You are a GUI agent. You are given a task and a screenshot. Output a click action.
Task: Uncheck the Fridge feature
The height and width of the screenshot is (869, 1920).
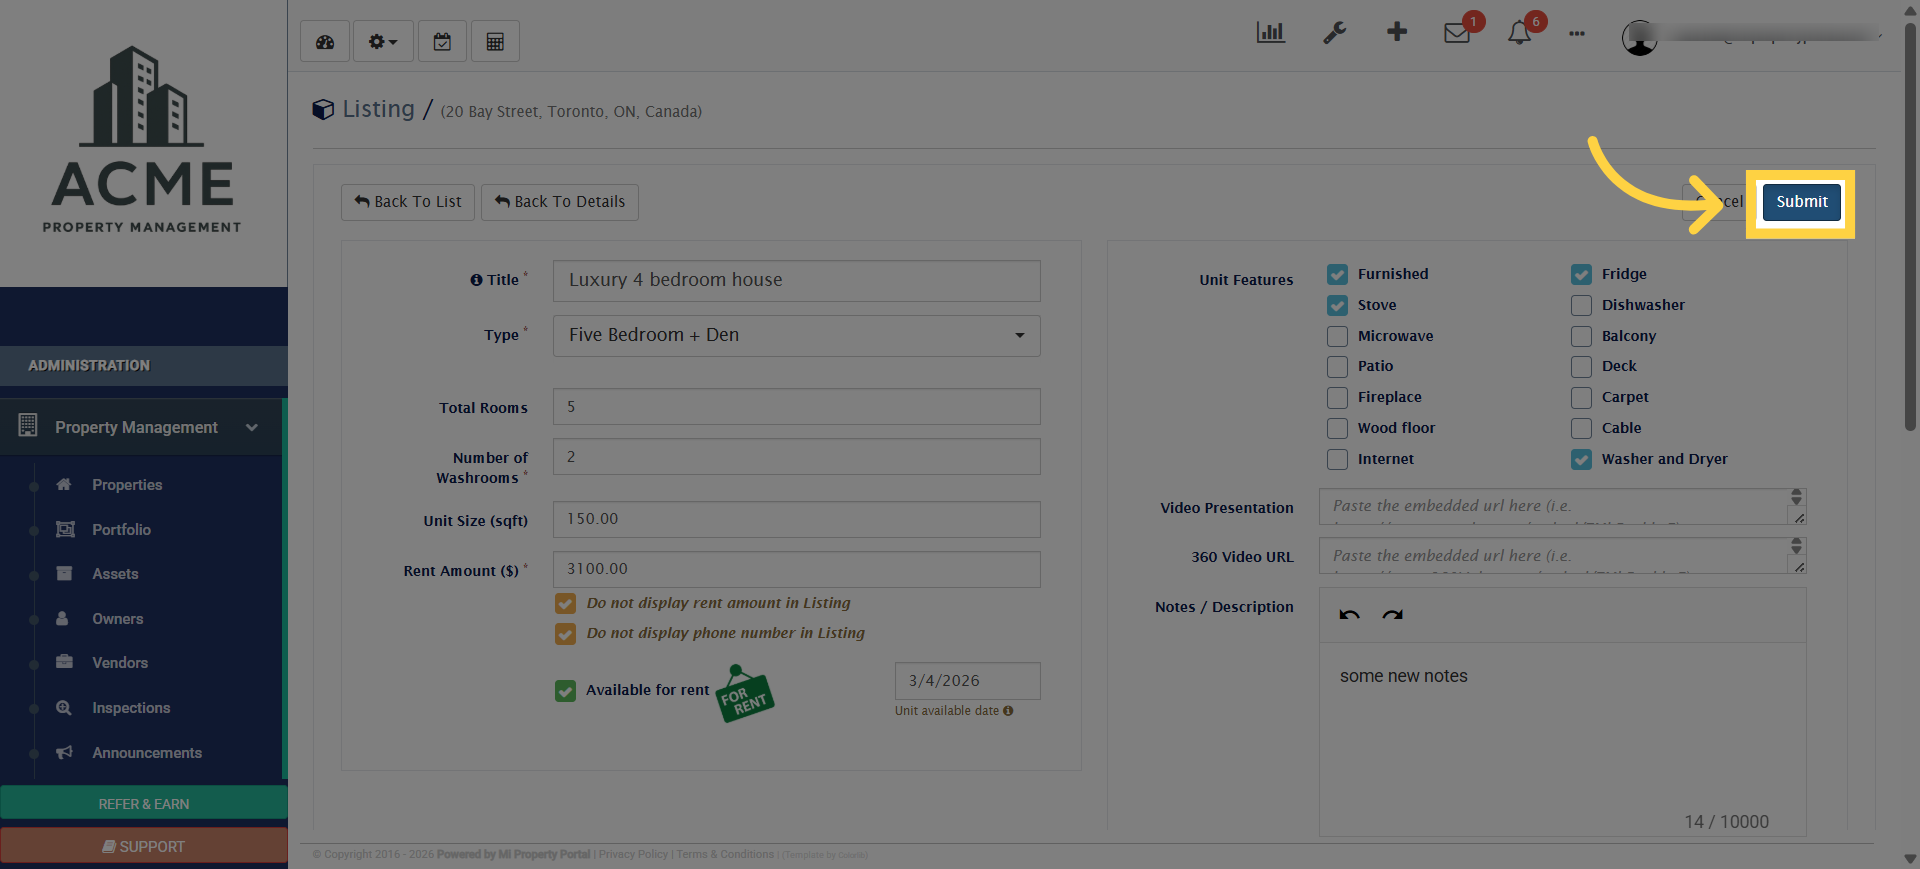tap(1581, 274)
